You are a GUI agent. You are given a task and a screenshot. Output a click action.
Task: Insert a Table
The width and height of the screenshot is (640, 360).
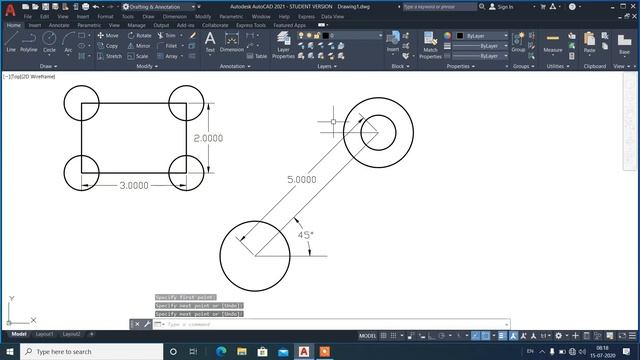pyautogui.click(x=257, y=56)
